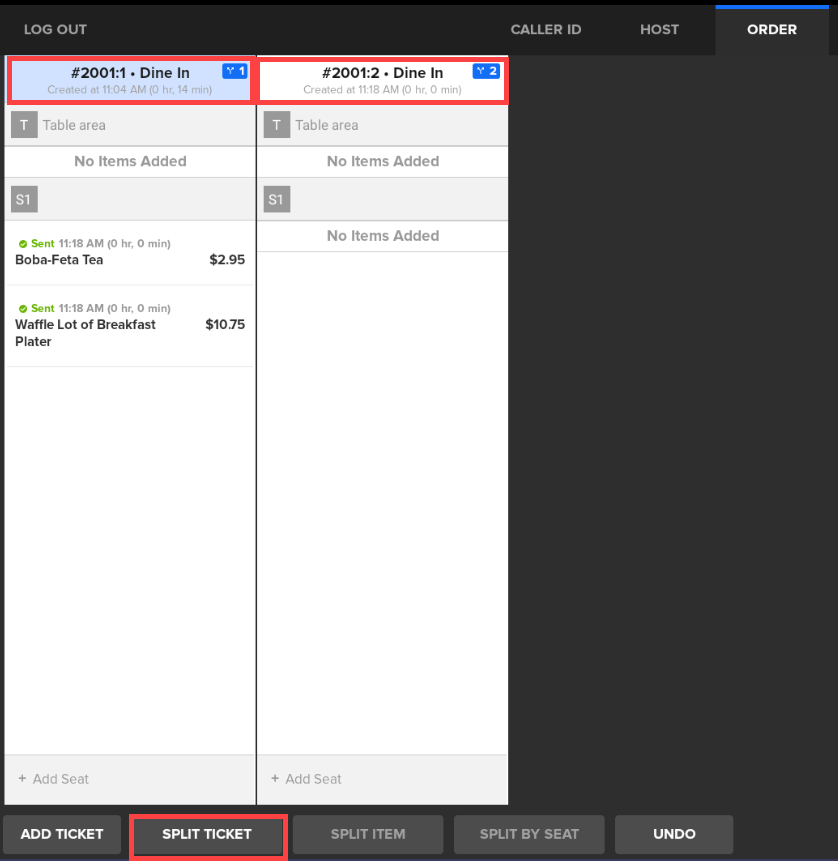Click the green Sent status icon on Boba-Feta Tea

[23, 244]
